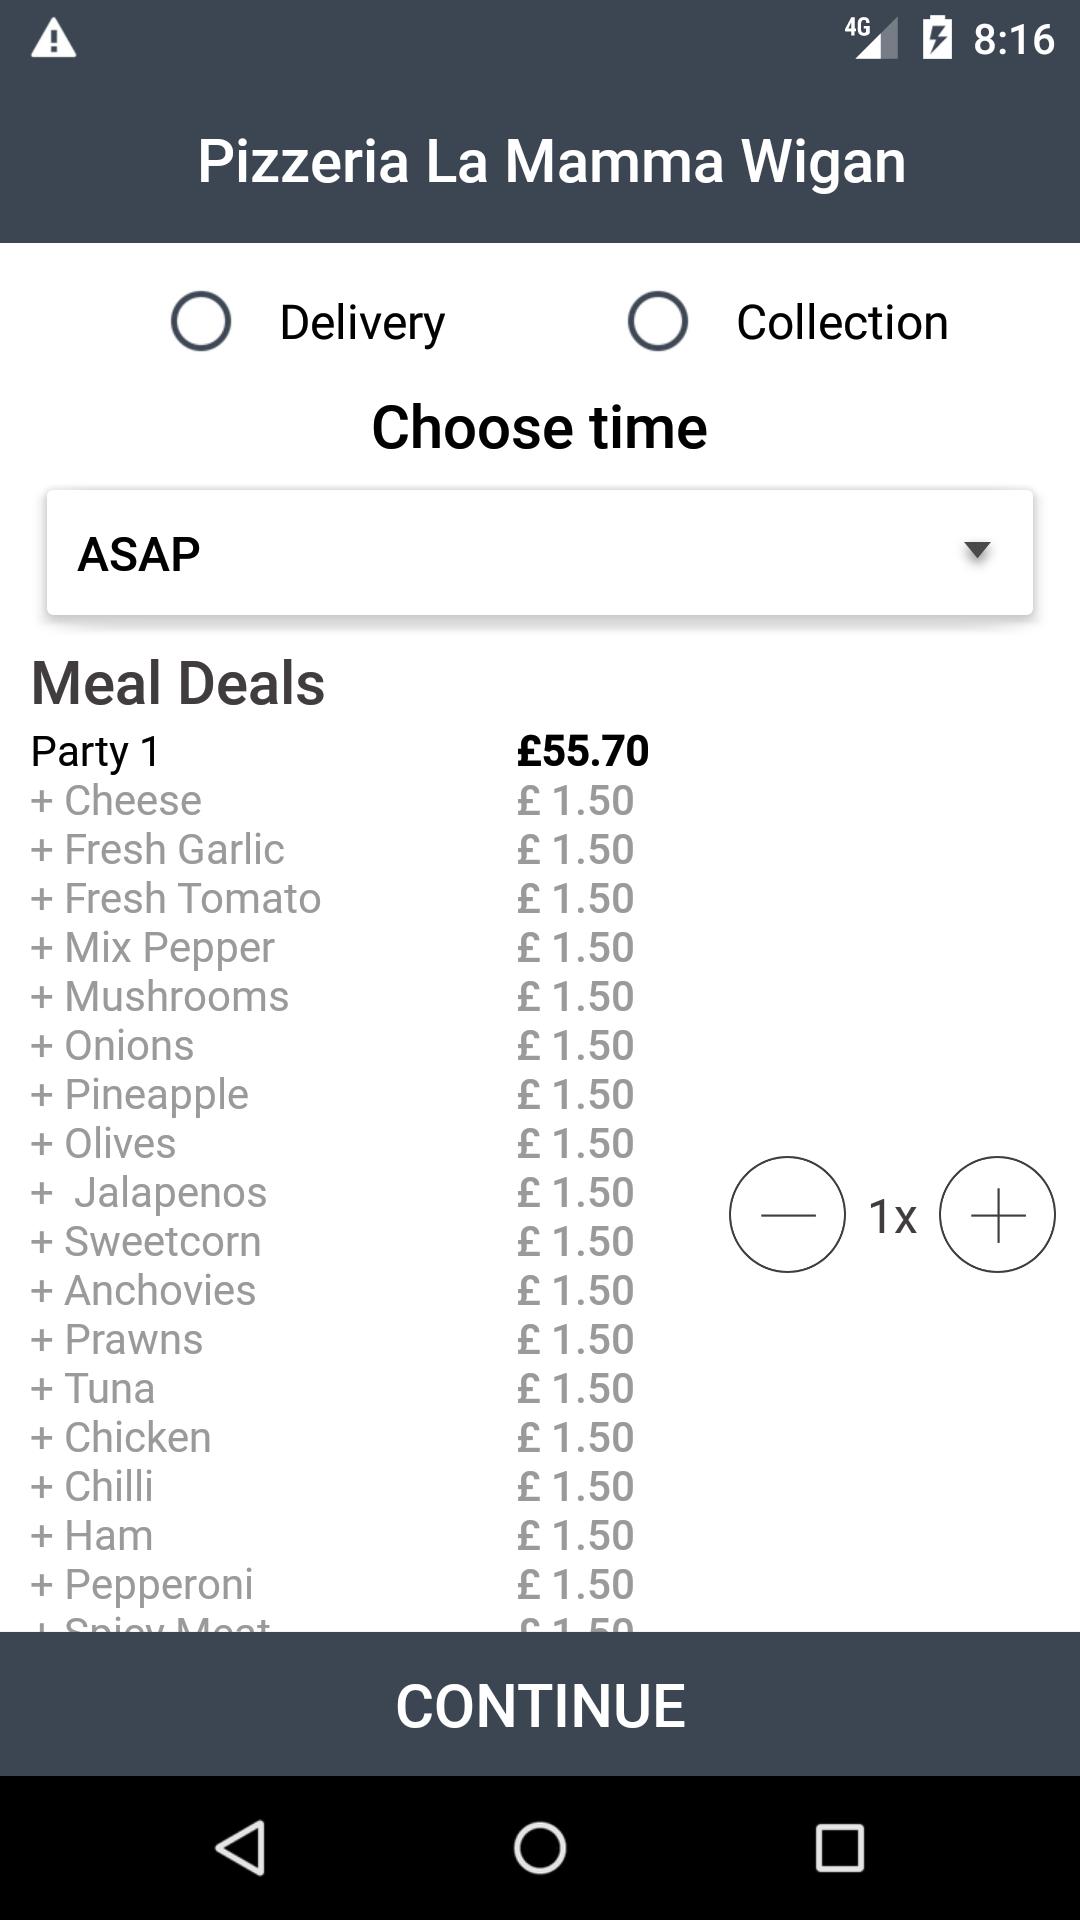Tap the Android back navigation icon
Screen dimensions: 1080x1920
pos(241,1847)
